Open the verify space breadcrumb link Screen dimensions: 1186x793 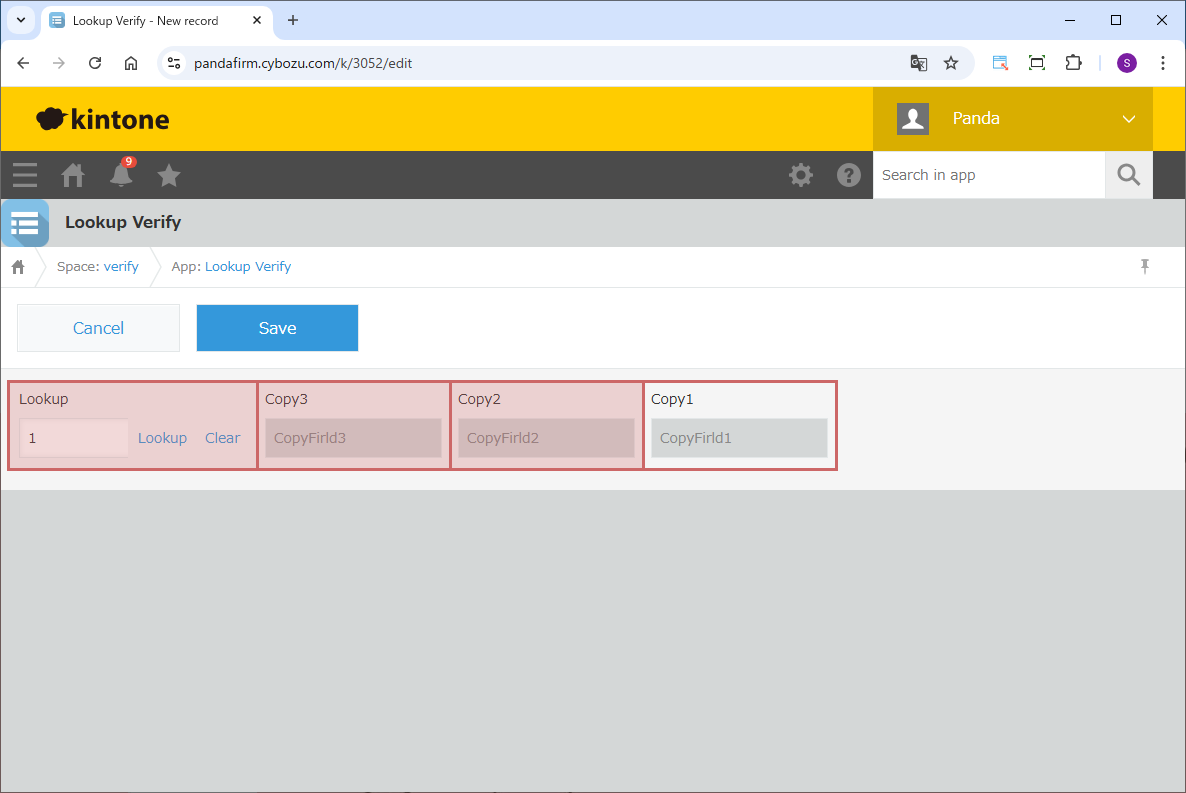(121, 267)
